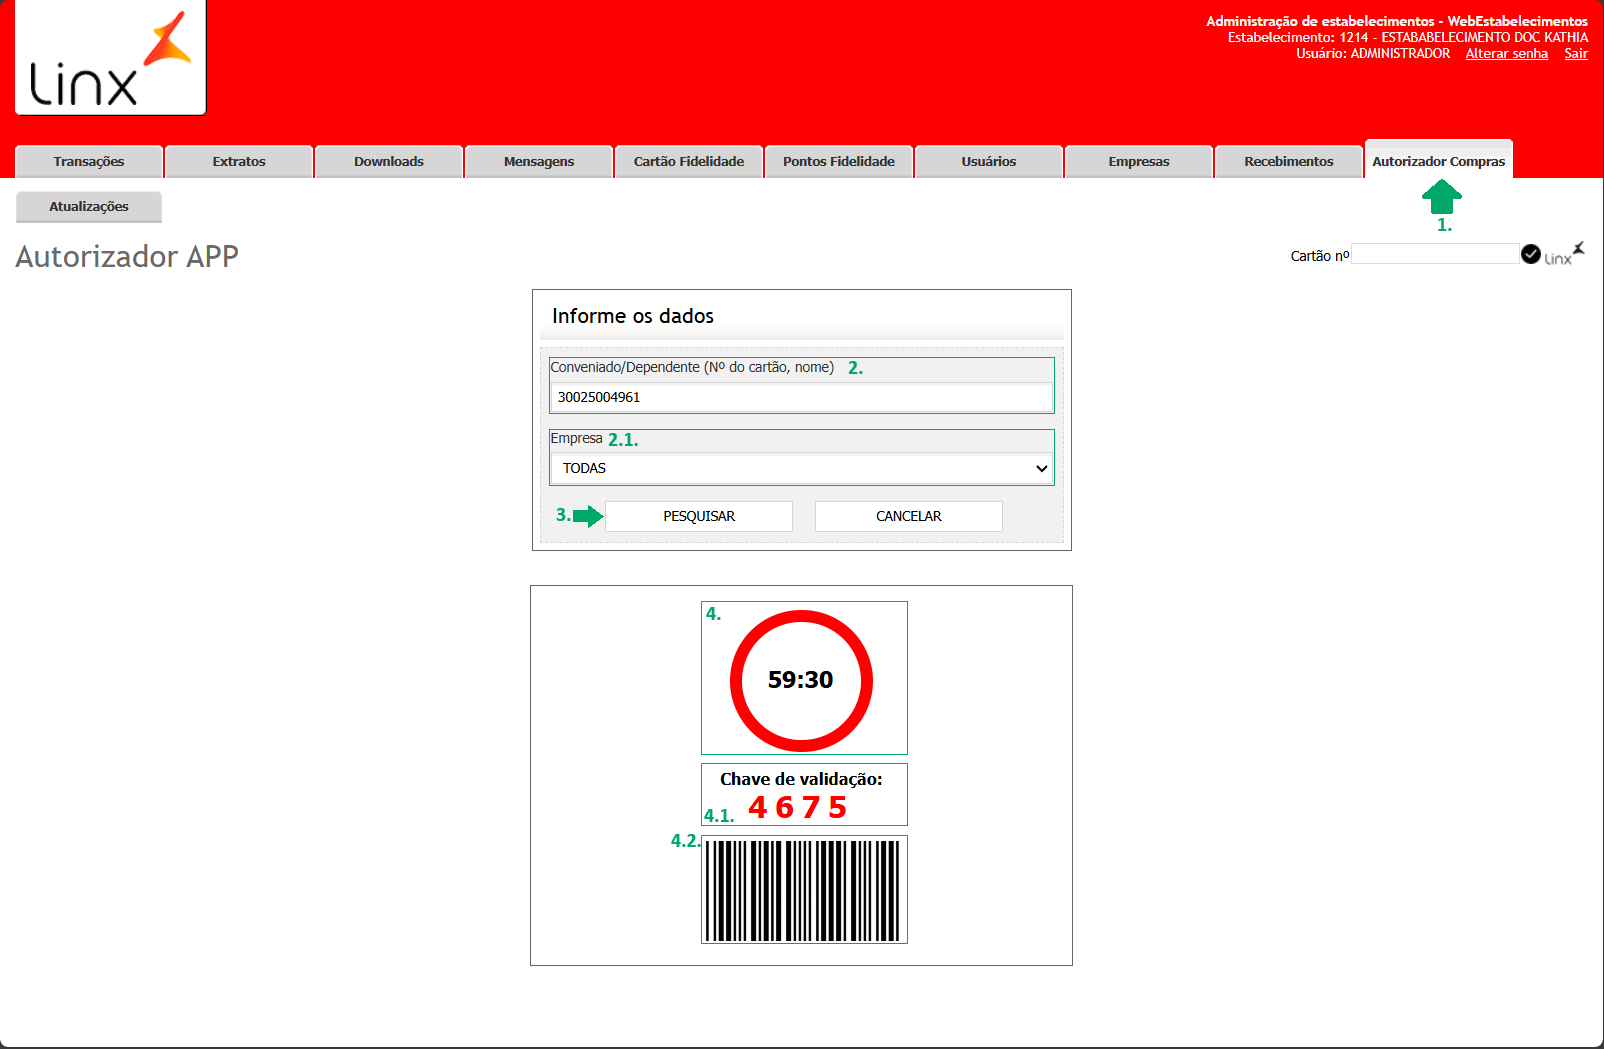The height and width of the screenshot is (1049, 1604).
Task: Click the Linx logo in the header
Action: [x=110, y=57]
